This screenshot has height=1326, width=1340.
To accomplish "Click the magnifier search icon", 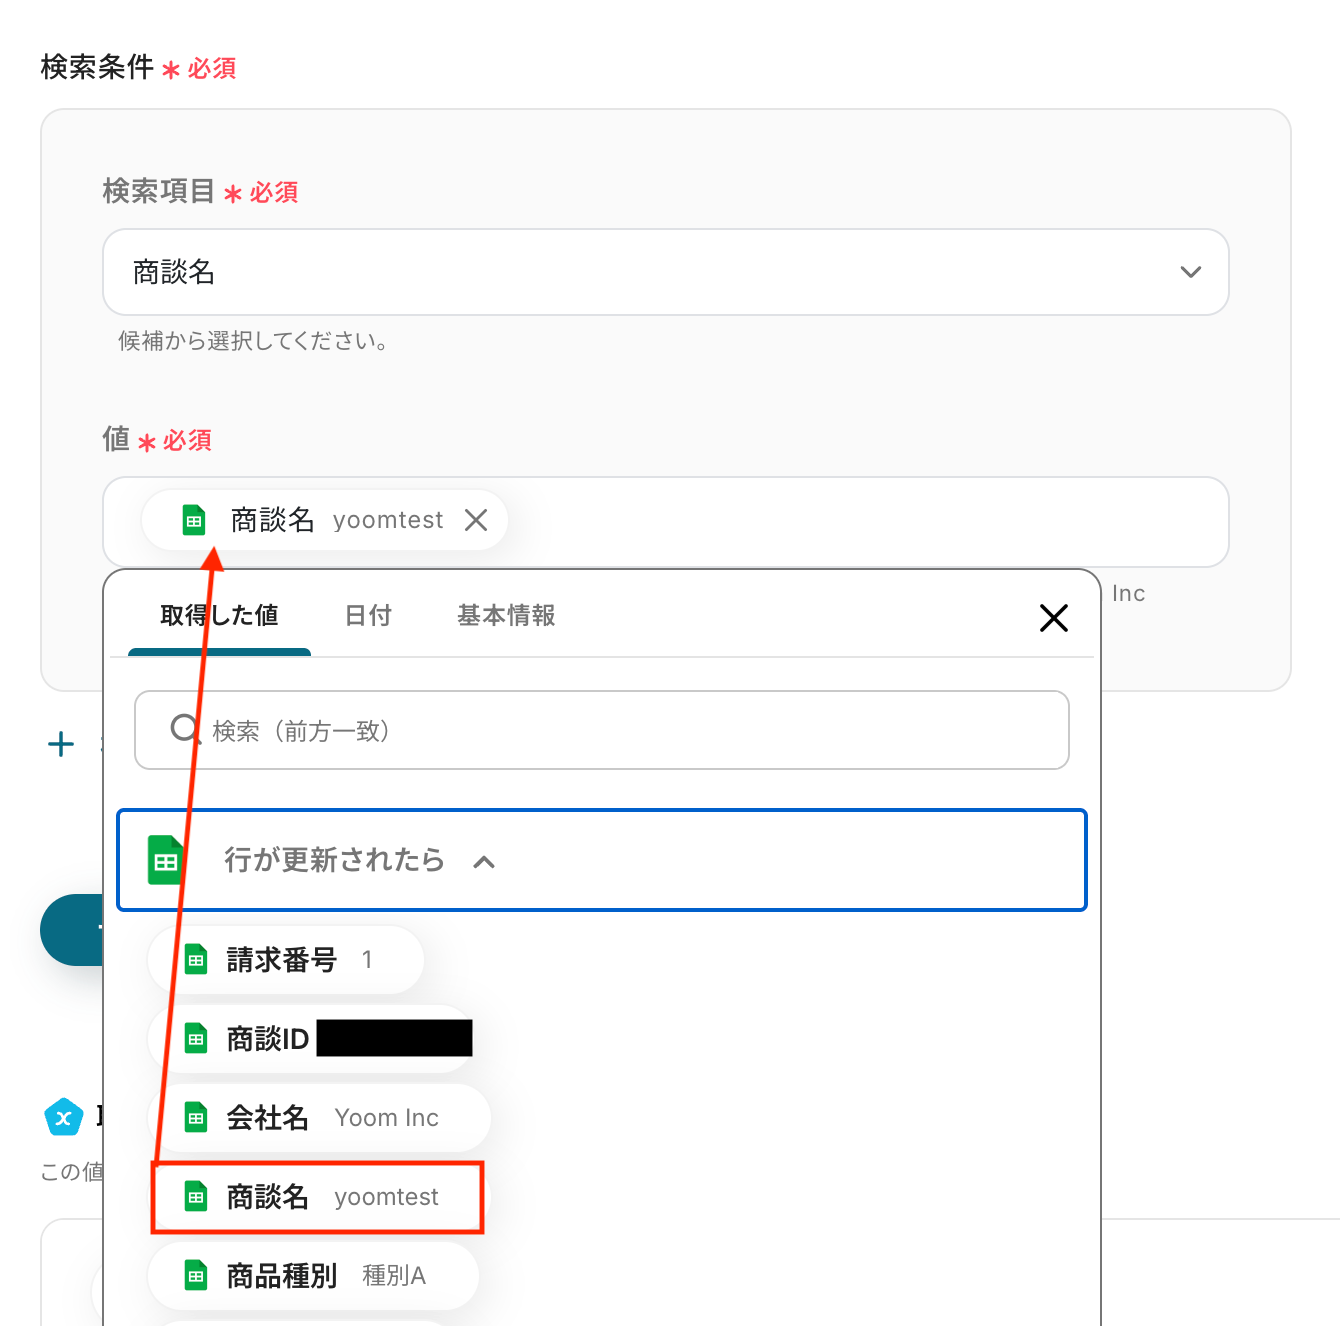I will 185,729.
